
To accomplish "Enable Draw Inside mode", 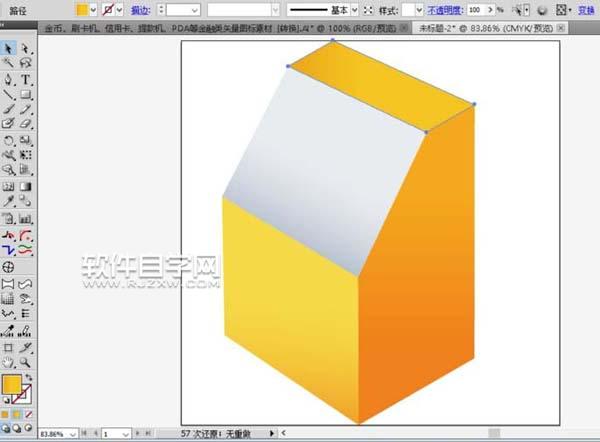I will coord(28,428).
